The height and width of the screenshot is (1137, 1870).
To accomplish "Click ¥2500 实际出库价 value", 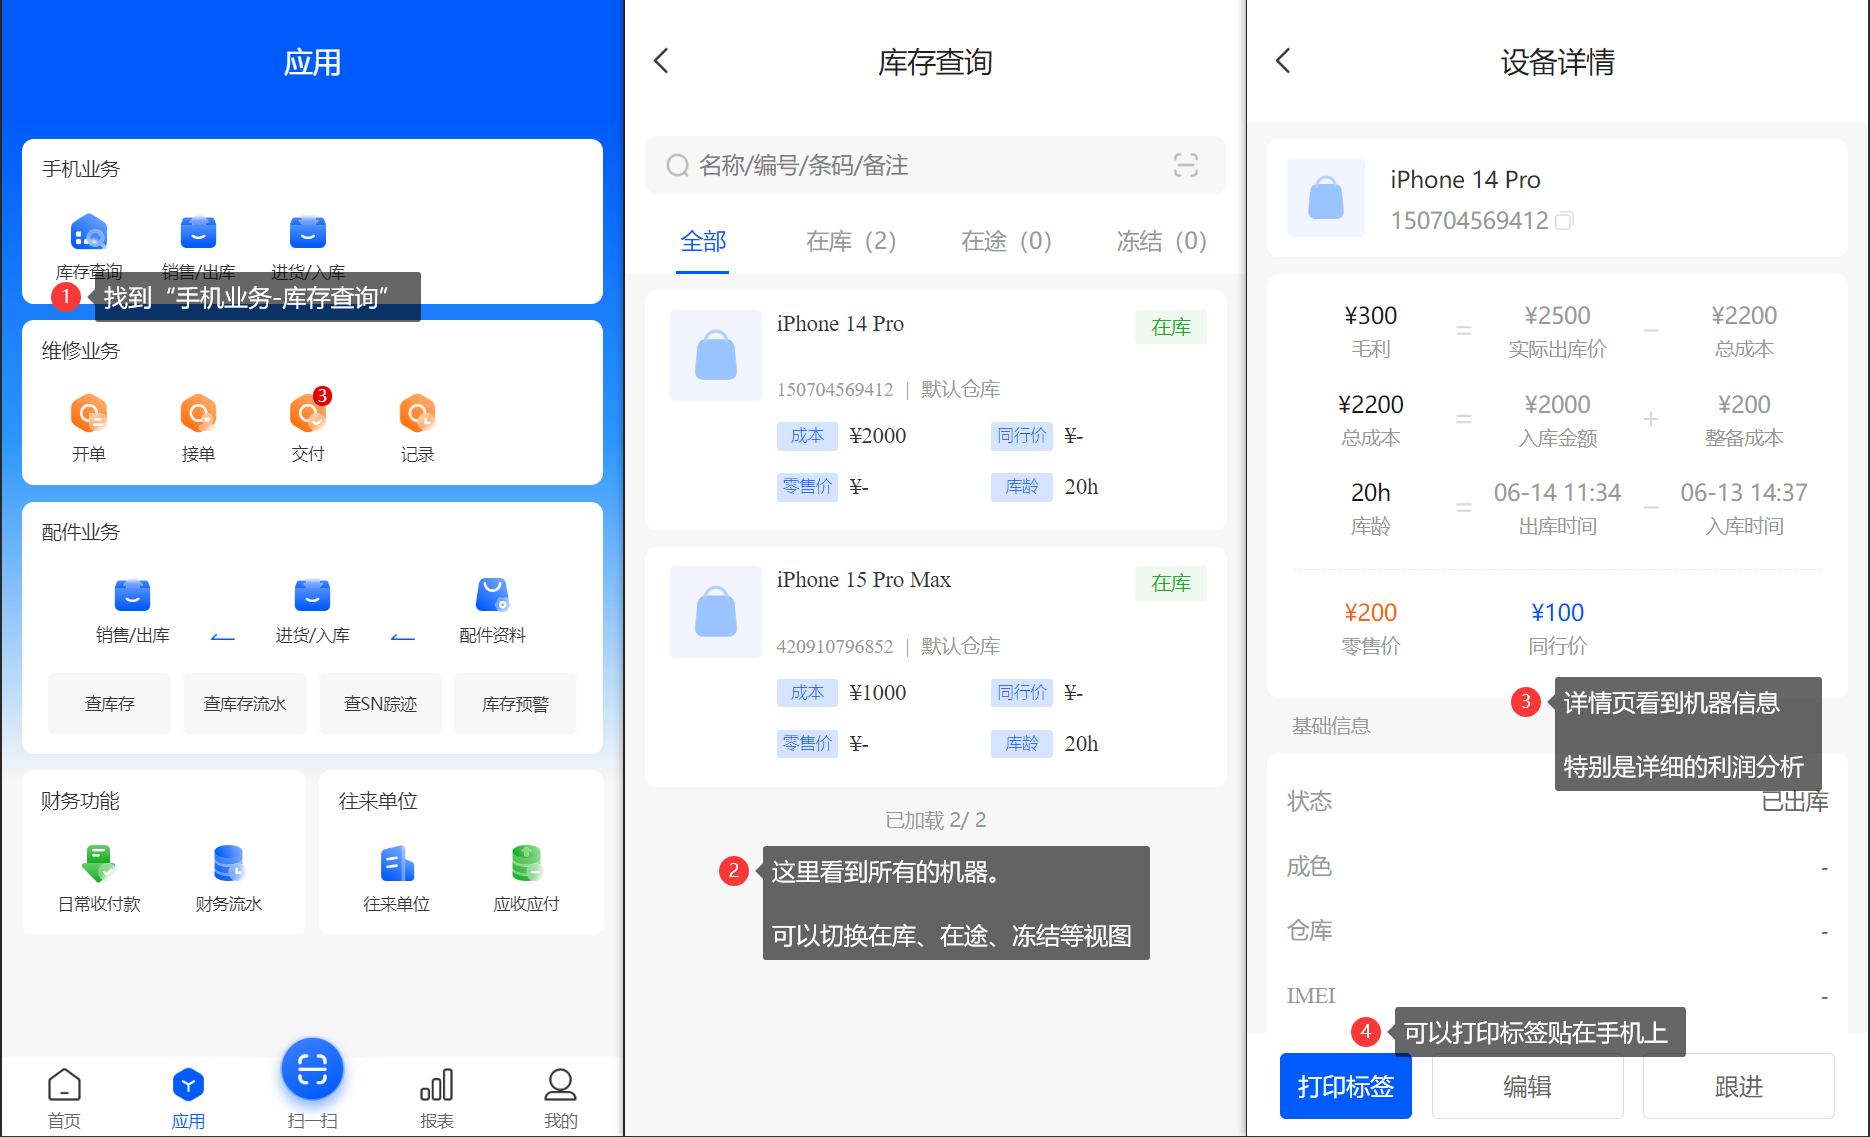I will click(1557, 316).
